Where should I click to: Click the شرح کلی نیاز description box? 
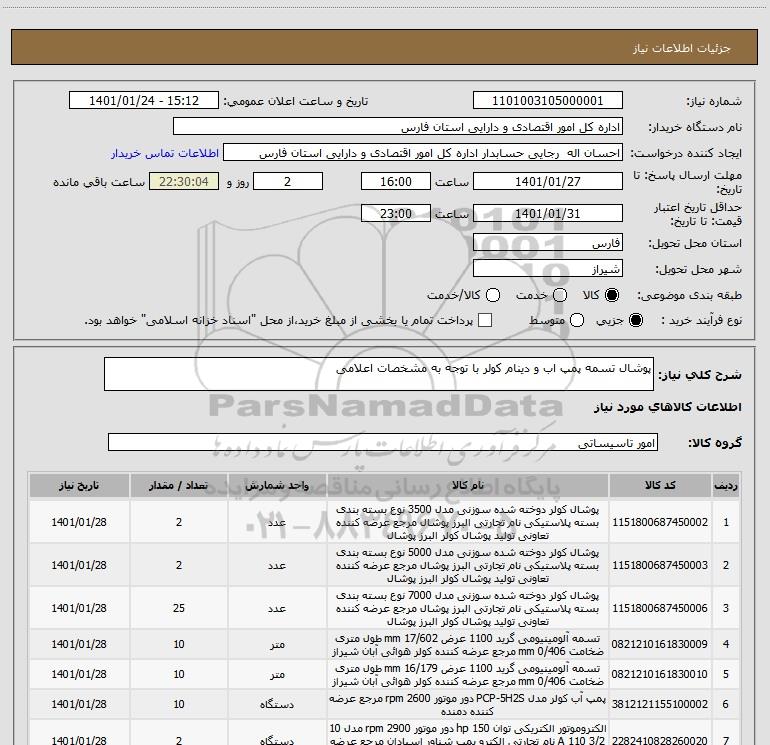(379, 374)
